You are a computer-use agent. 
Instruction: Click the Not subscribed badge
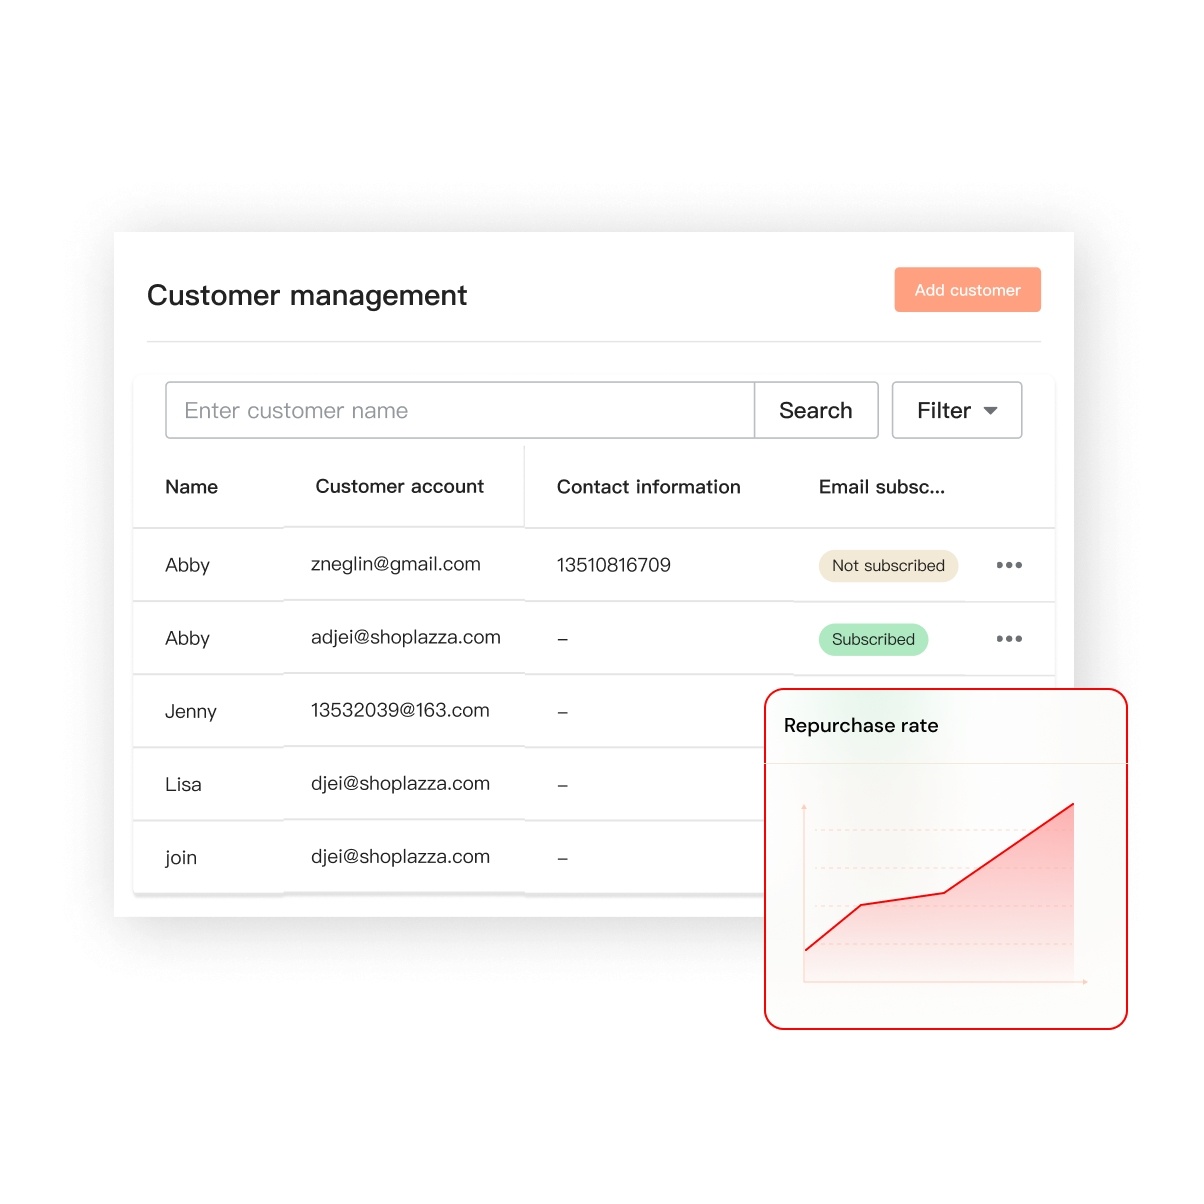coord(888,566)
